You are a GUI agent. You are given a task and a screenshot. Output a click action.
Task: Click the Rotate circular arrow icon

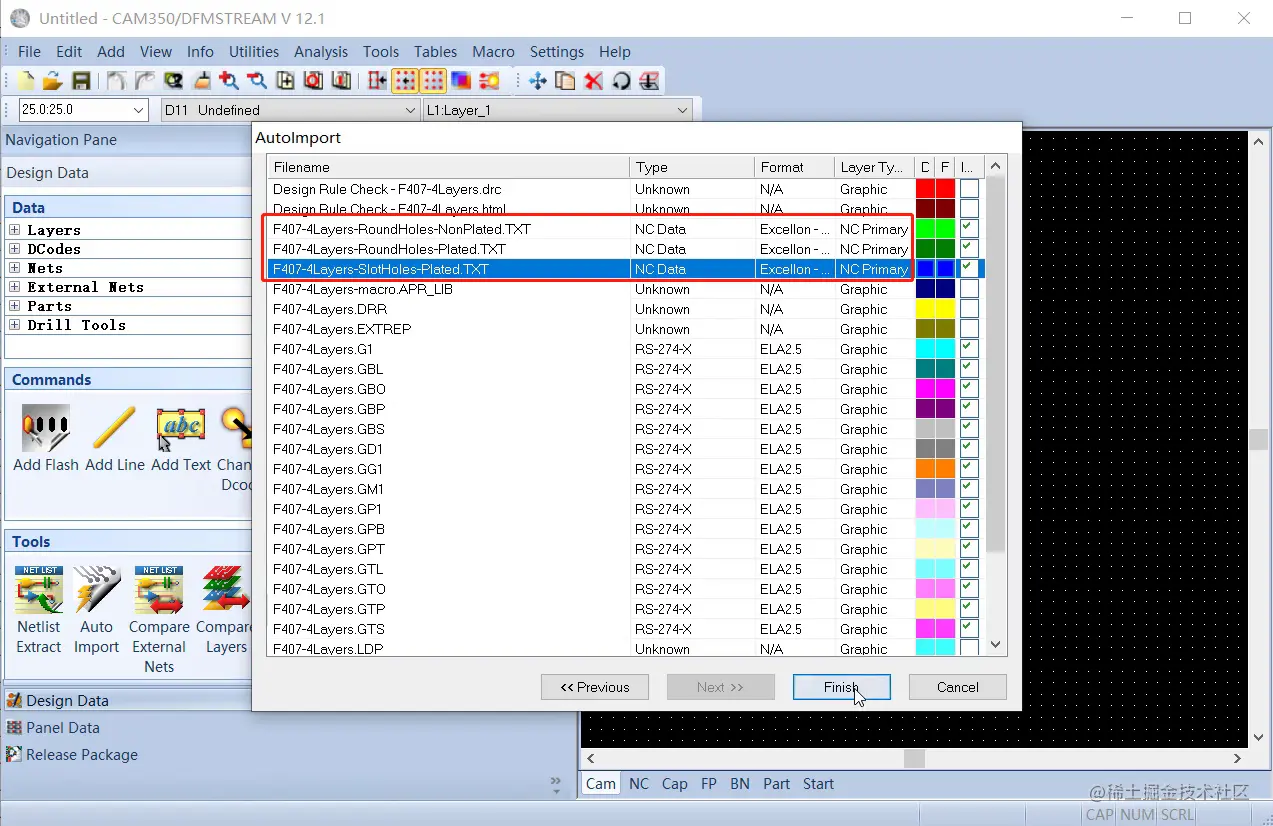tap(621, 81)
